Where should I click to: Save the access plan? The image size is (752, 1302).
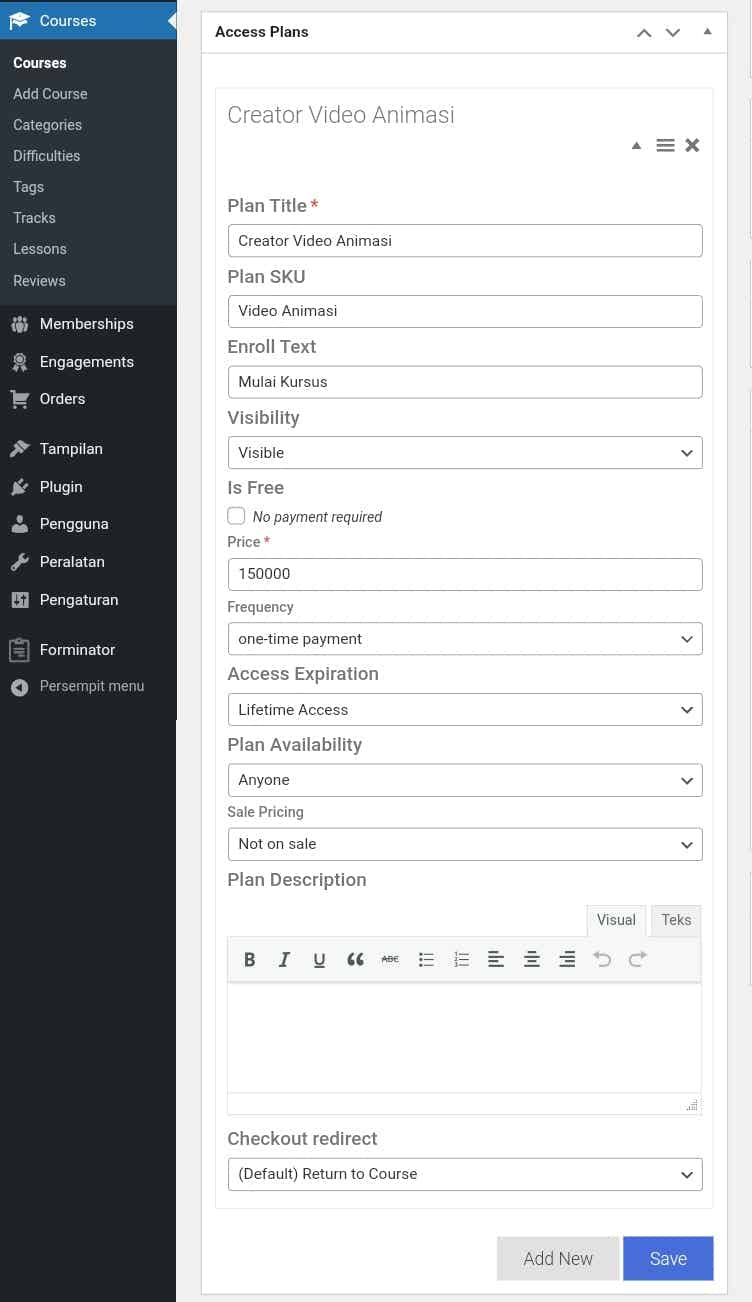pyautogui.click(x=668, y=1259)
